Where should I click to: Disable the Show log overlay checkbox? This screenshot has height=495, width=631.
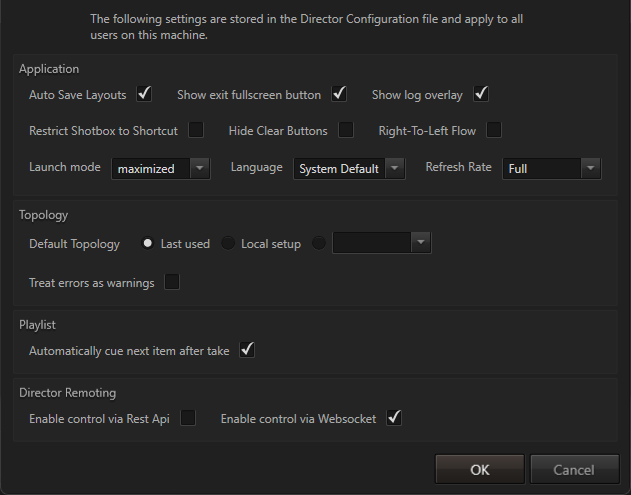coord(480,95)
